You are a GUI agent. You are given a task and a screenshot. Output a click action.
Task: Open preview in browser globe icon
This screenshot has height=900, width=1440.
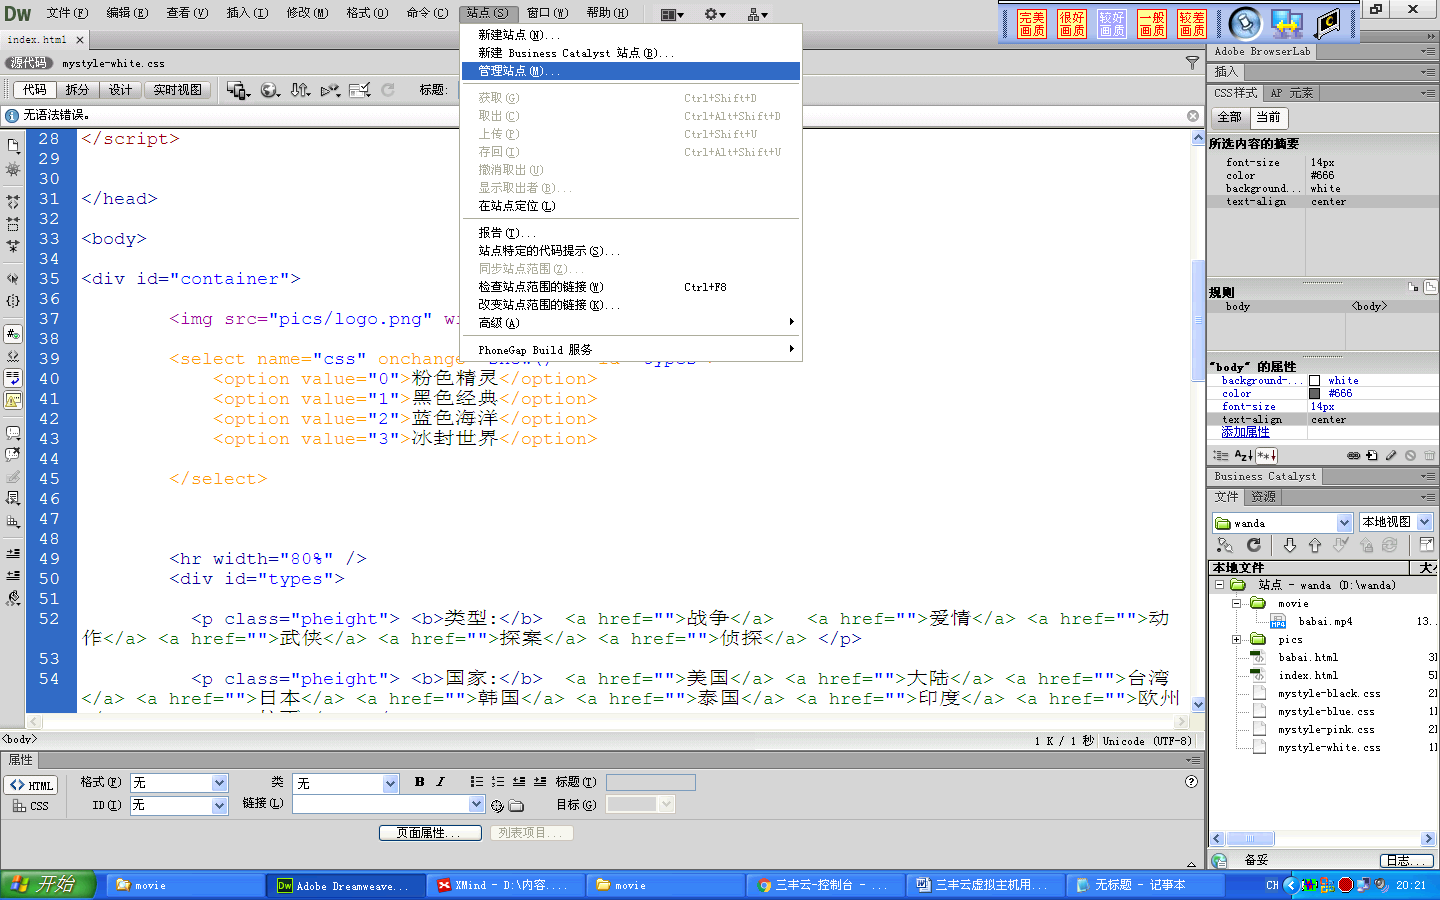pyautogui.click(x=270, y=90)
